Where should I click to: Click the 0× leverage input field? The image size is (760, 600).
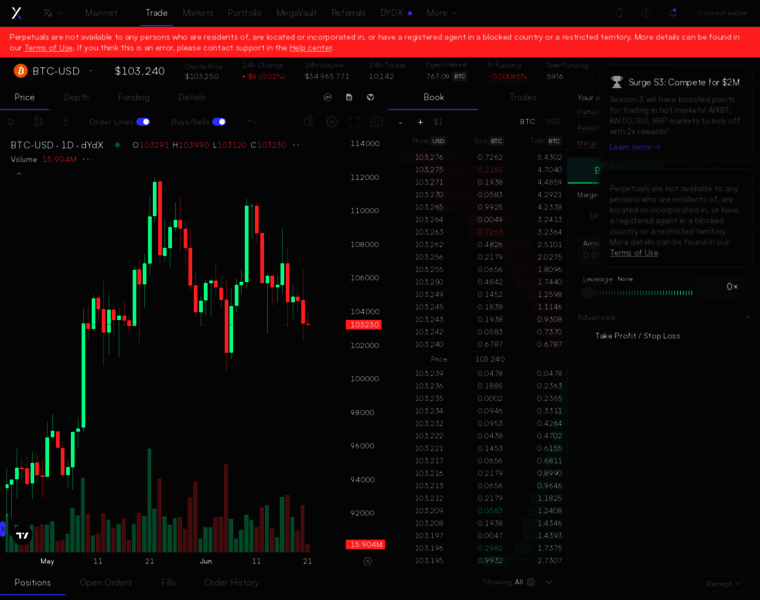click(721, 287)
